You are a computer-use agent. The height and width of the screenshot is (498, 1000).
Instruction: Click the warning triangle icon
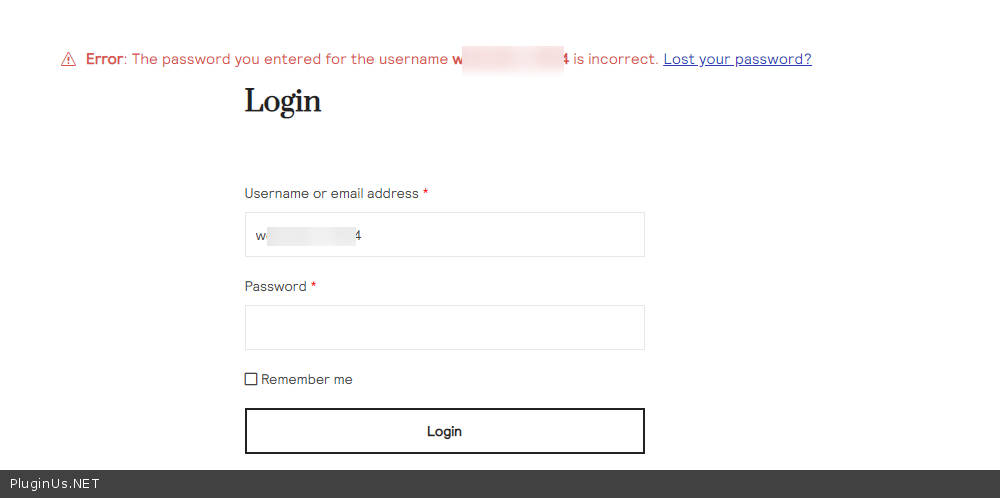(68, 59)
